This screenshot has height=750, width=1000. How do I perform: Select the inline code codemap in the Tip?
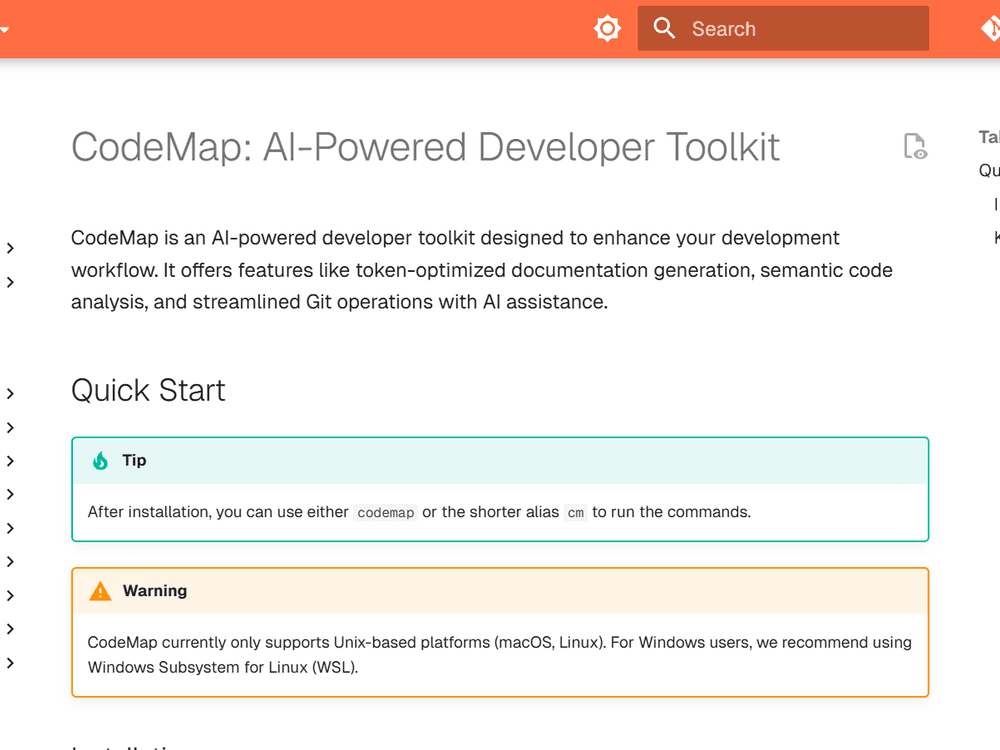coord(385,512)
